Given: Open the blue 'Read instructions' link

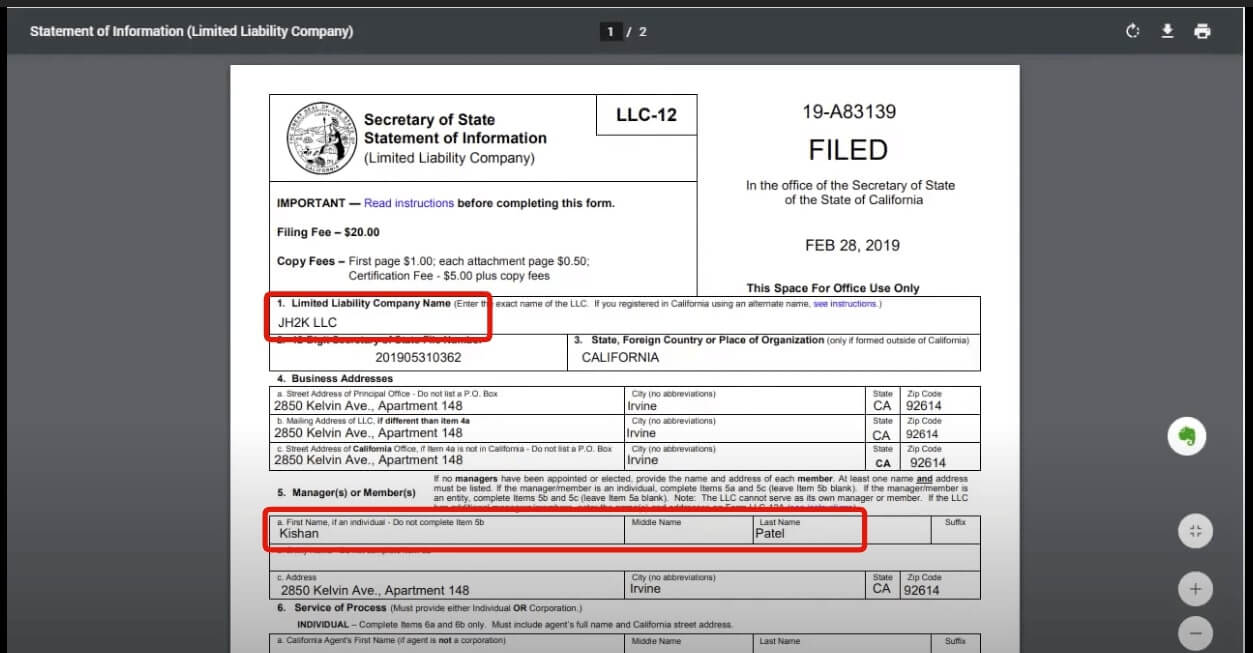Looking at the screenshot, I should 408,203.
